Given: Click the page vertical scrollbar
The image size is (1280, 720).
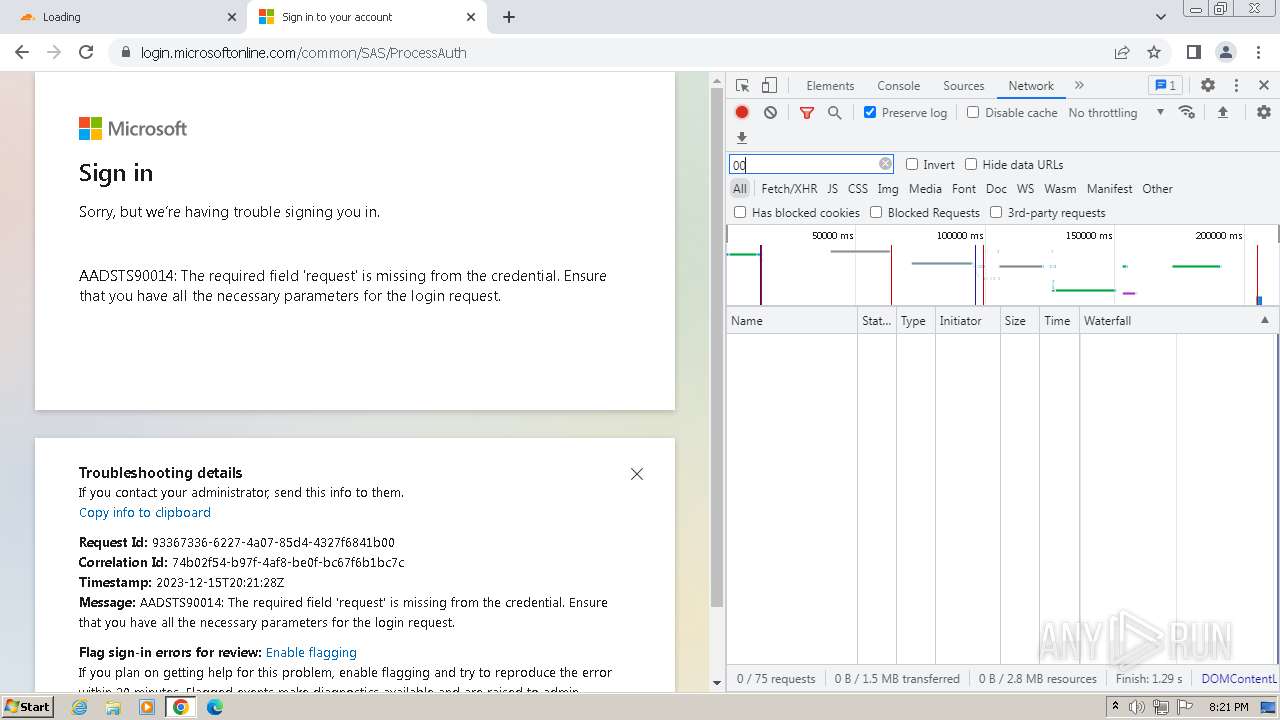Looking at the screenshot, I should coord(716,350).
